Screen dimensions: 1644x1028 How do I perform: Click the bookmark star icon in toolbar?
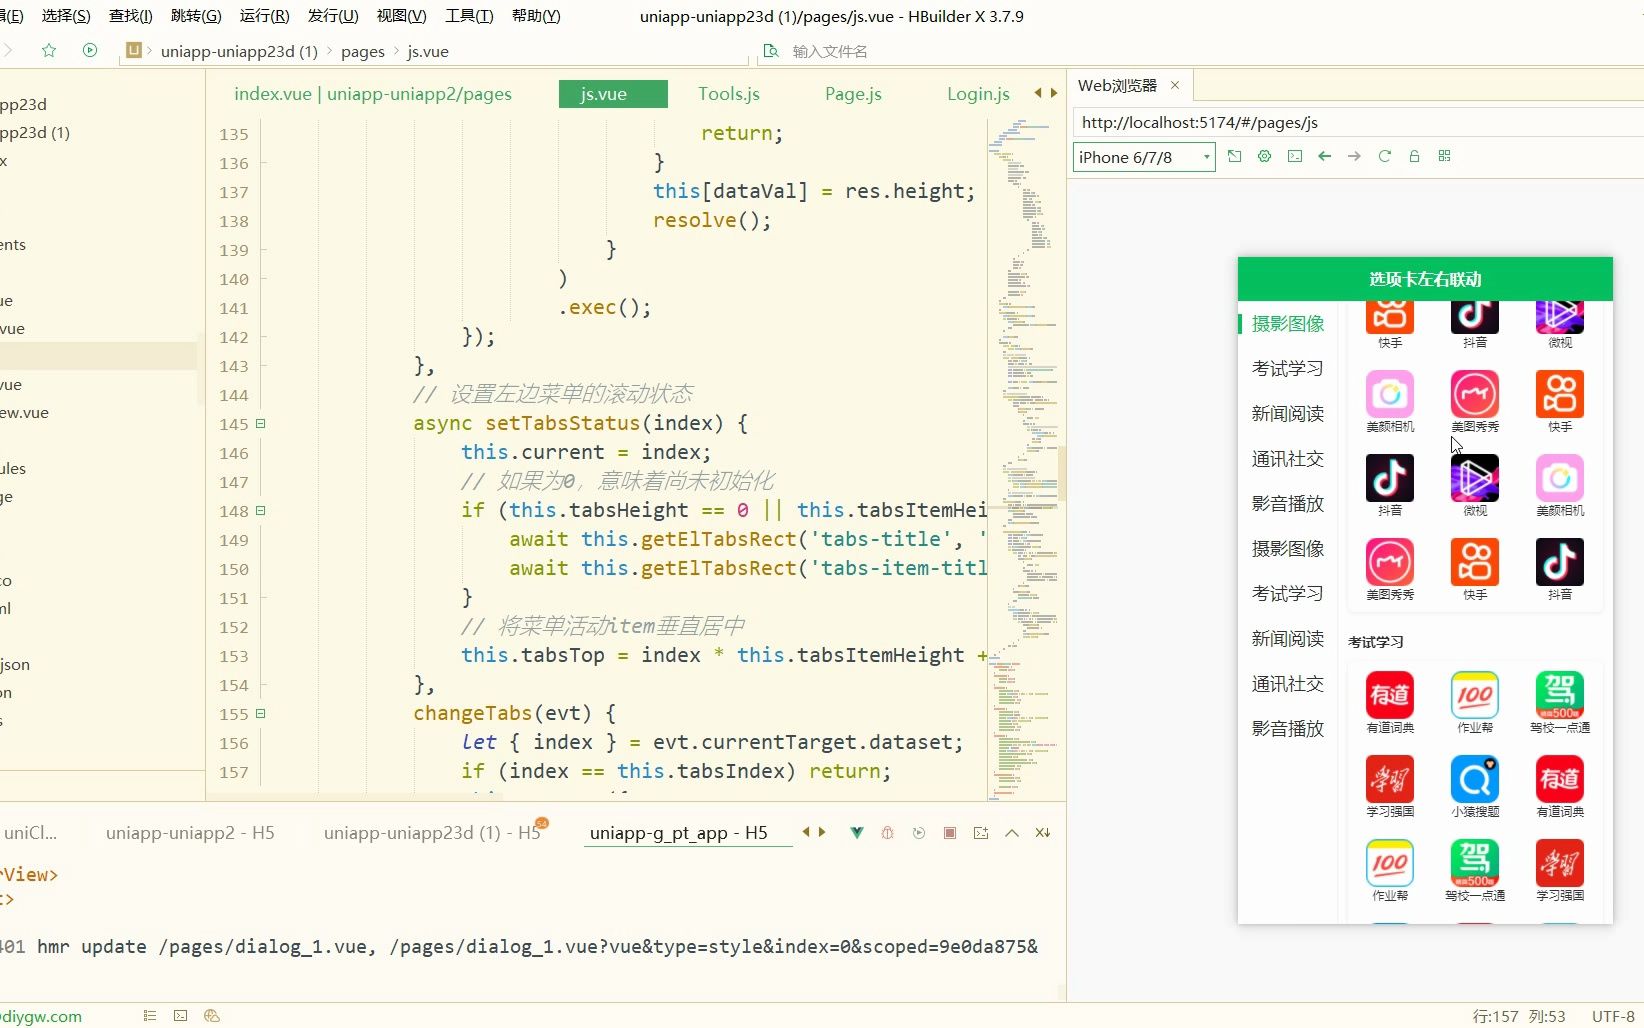pos(48,50)
